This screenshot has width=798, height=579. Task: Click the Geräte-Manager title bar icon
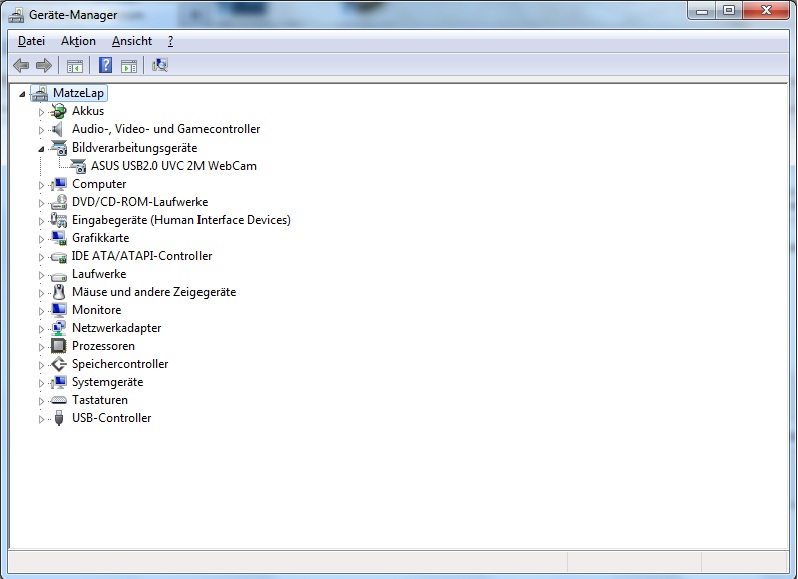pos(16,15)
